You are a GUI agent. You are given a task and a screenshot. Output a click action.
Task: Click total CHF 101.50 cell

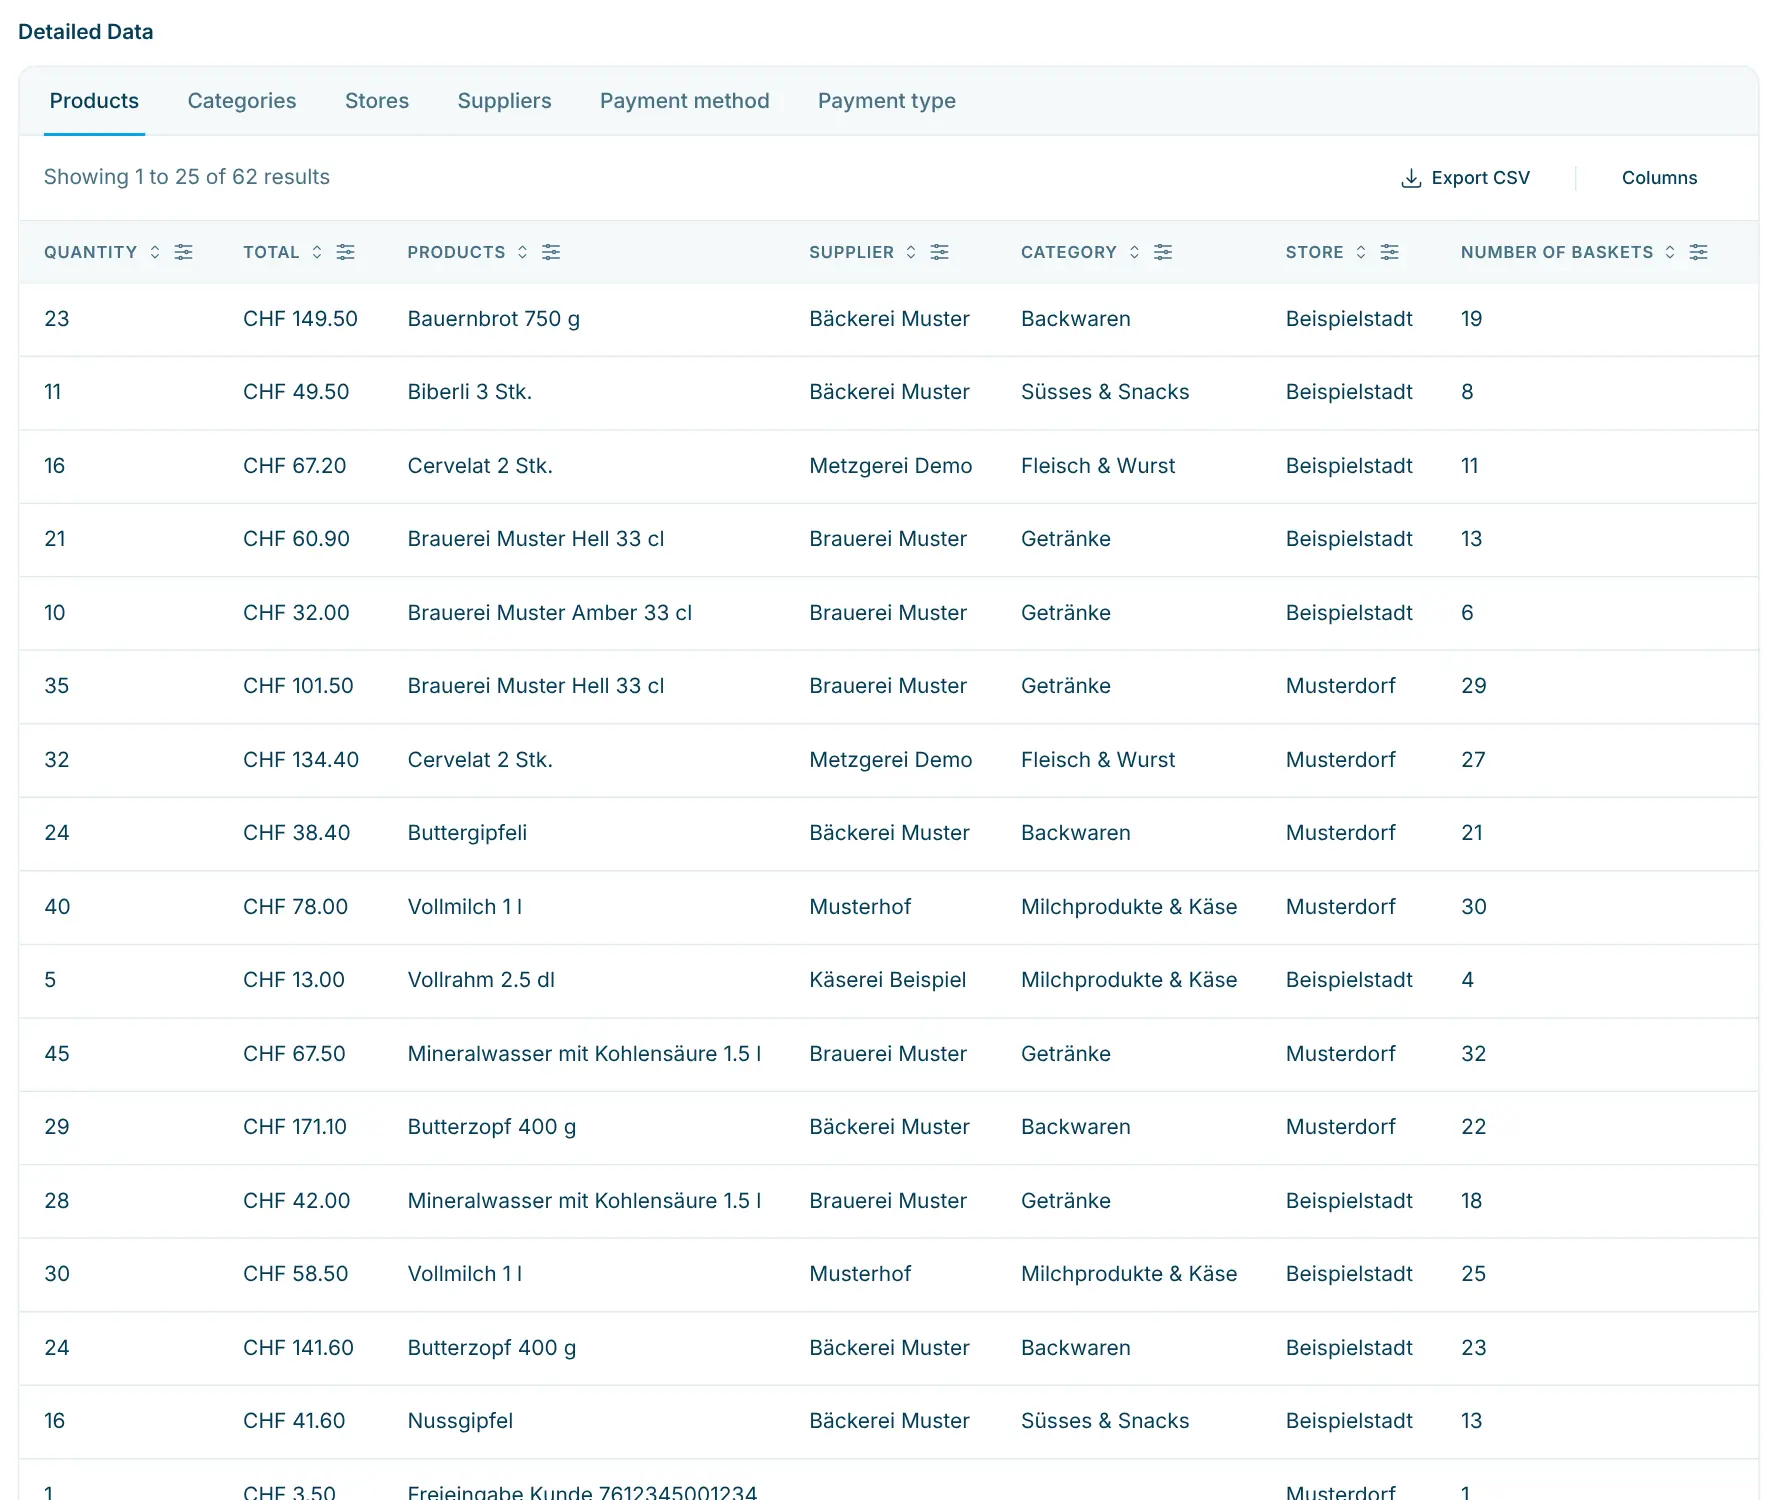pos(298,686)
